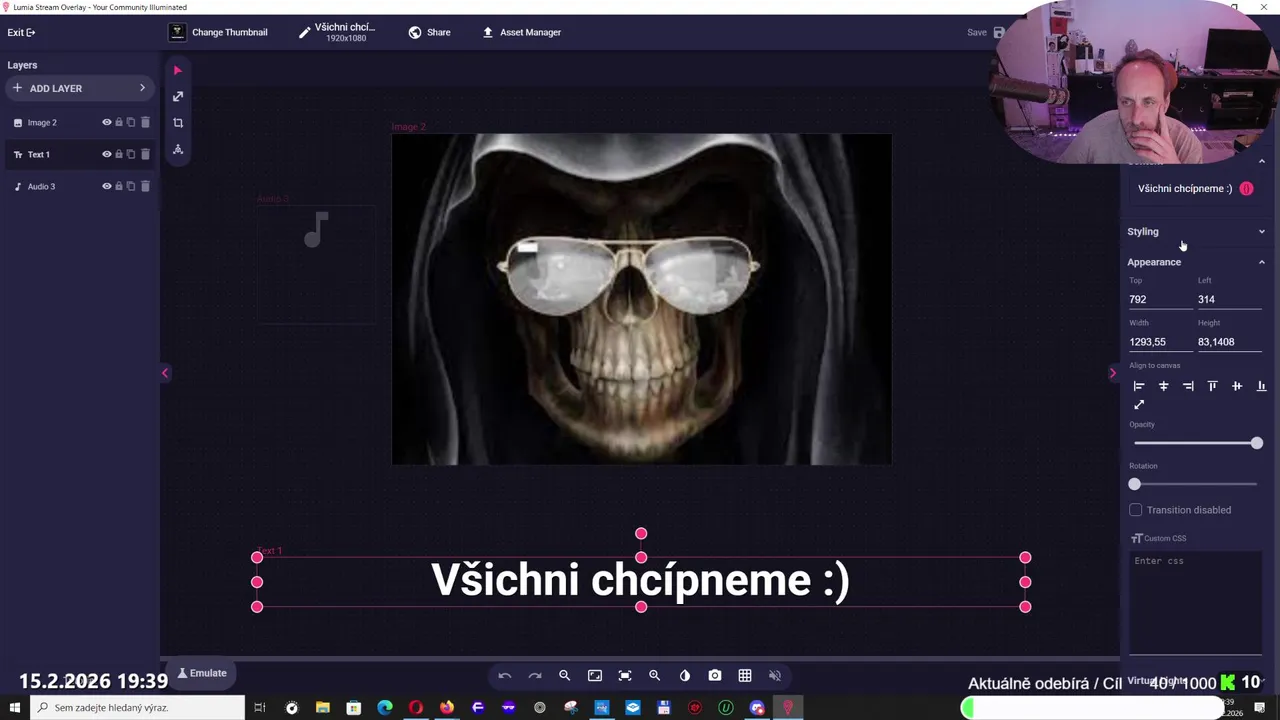Viewport: 1280px width, 720px height.
Task: Open the Windows Start menu
Action: [15, 708]
